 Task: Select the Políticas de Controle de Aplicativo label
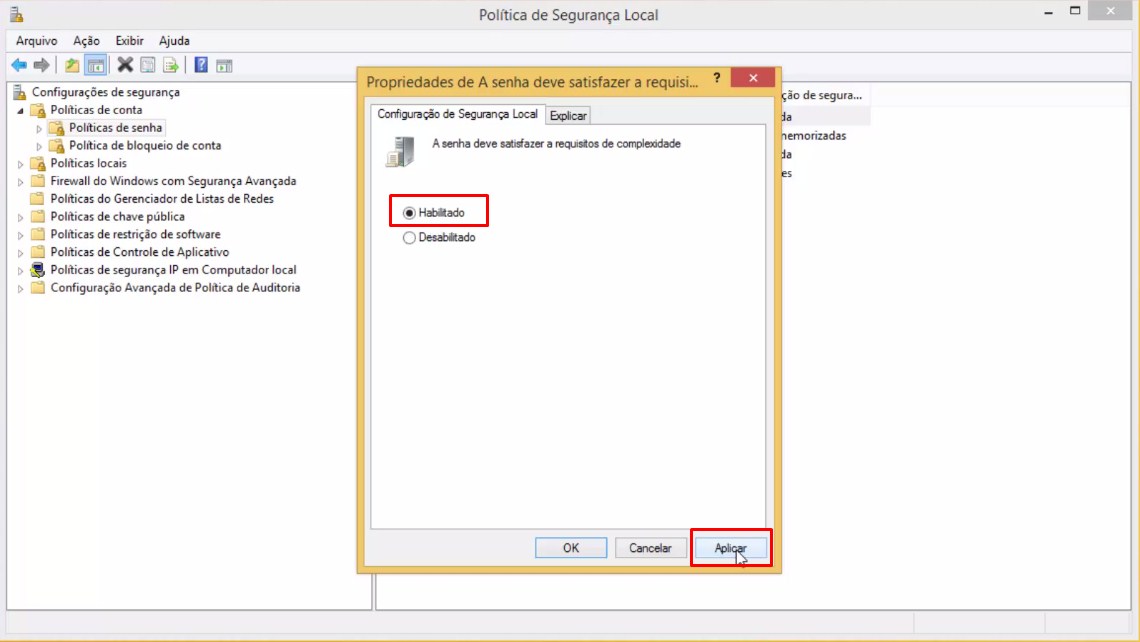[139, 252]
